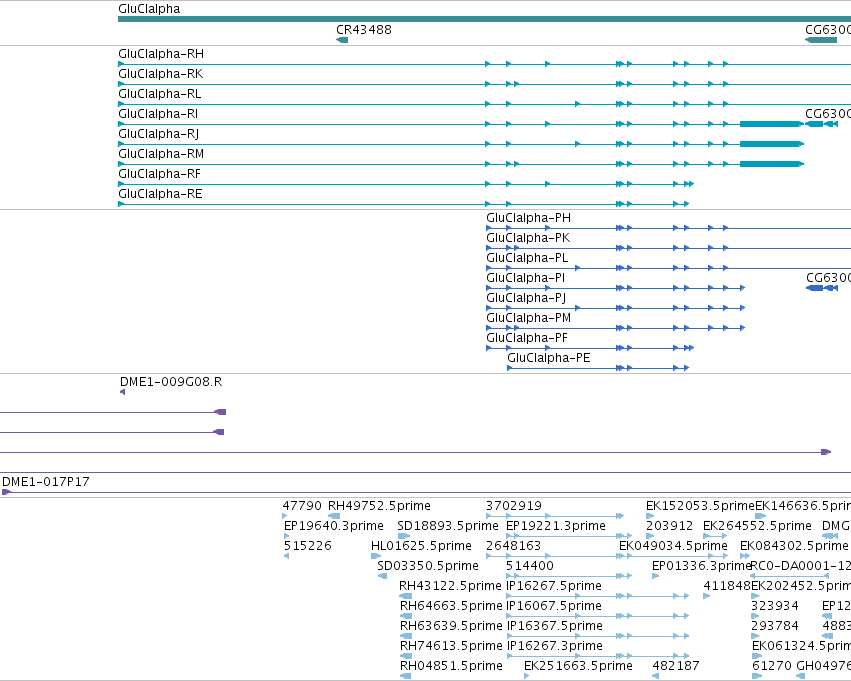Click the RH63639.5prime EST label
Screen dimensions: 851x681
click(452, 627)
